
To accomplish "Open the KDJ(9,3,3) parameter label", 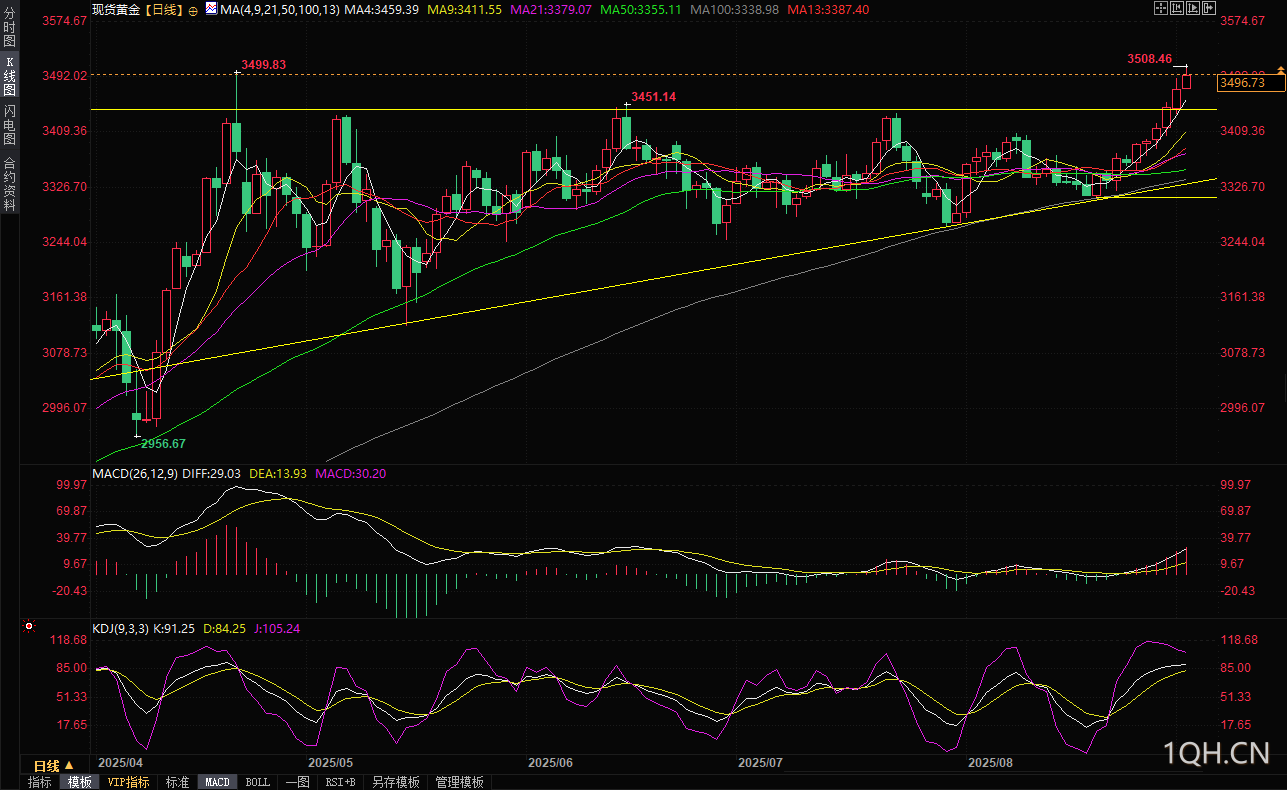I will coord(121,628).
